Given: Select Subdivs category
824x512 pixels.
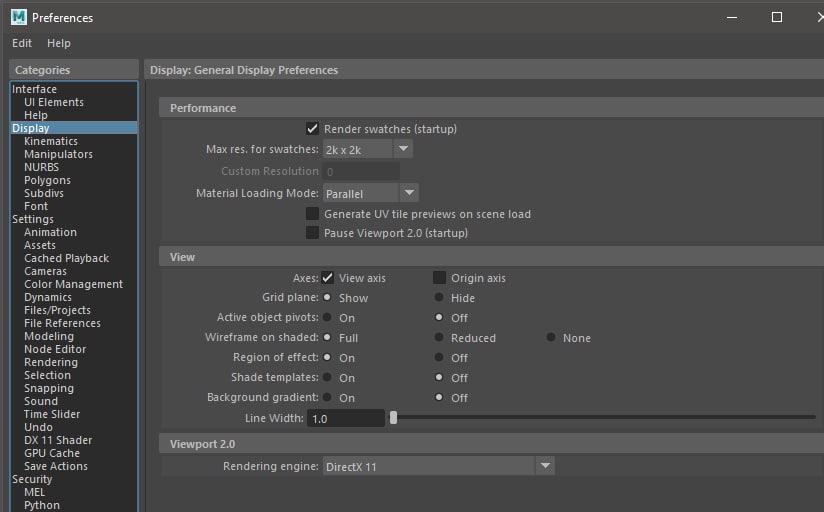Looking at the screenshot, I should pyautogui.click(x=74, y=193).
